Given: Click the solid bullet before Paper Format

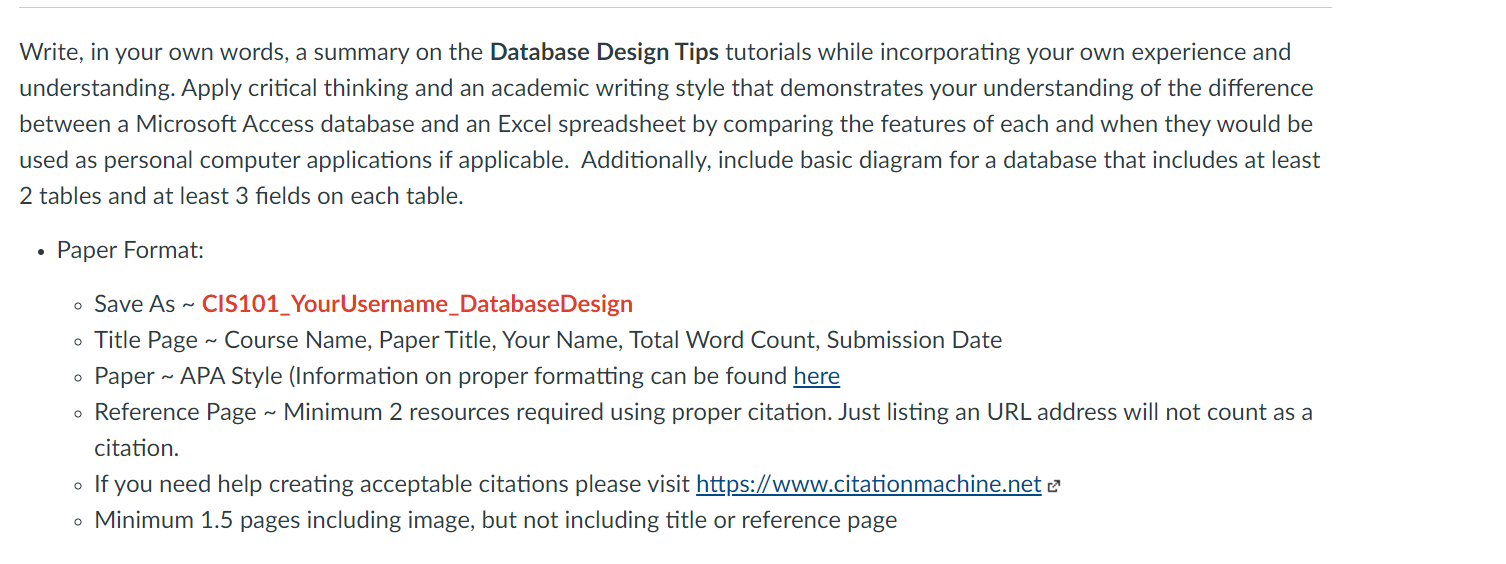Looking at the screenshot, I should pyautogui.click(x=39, y=252).
